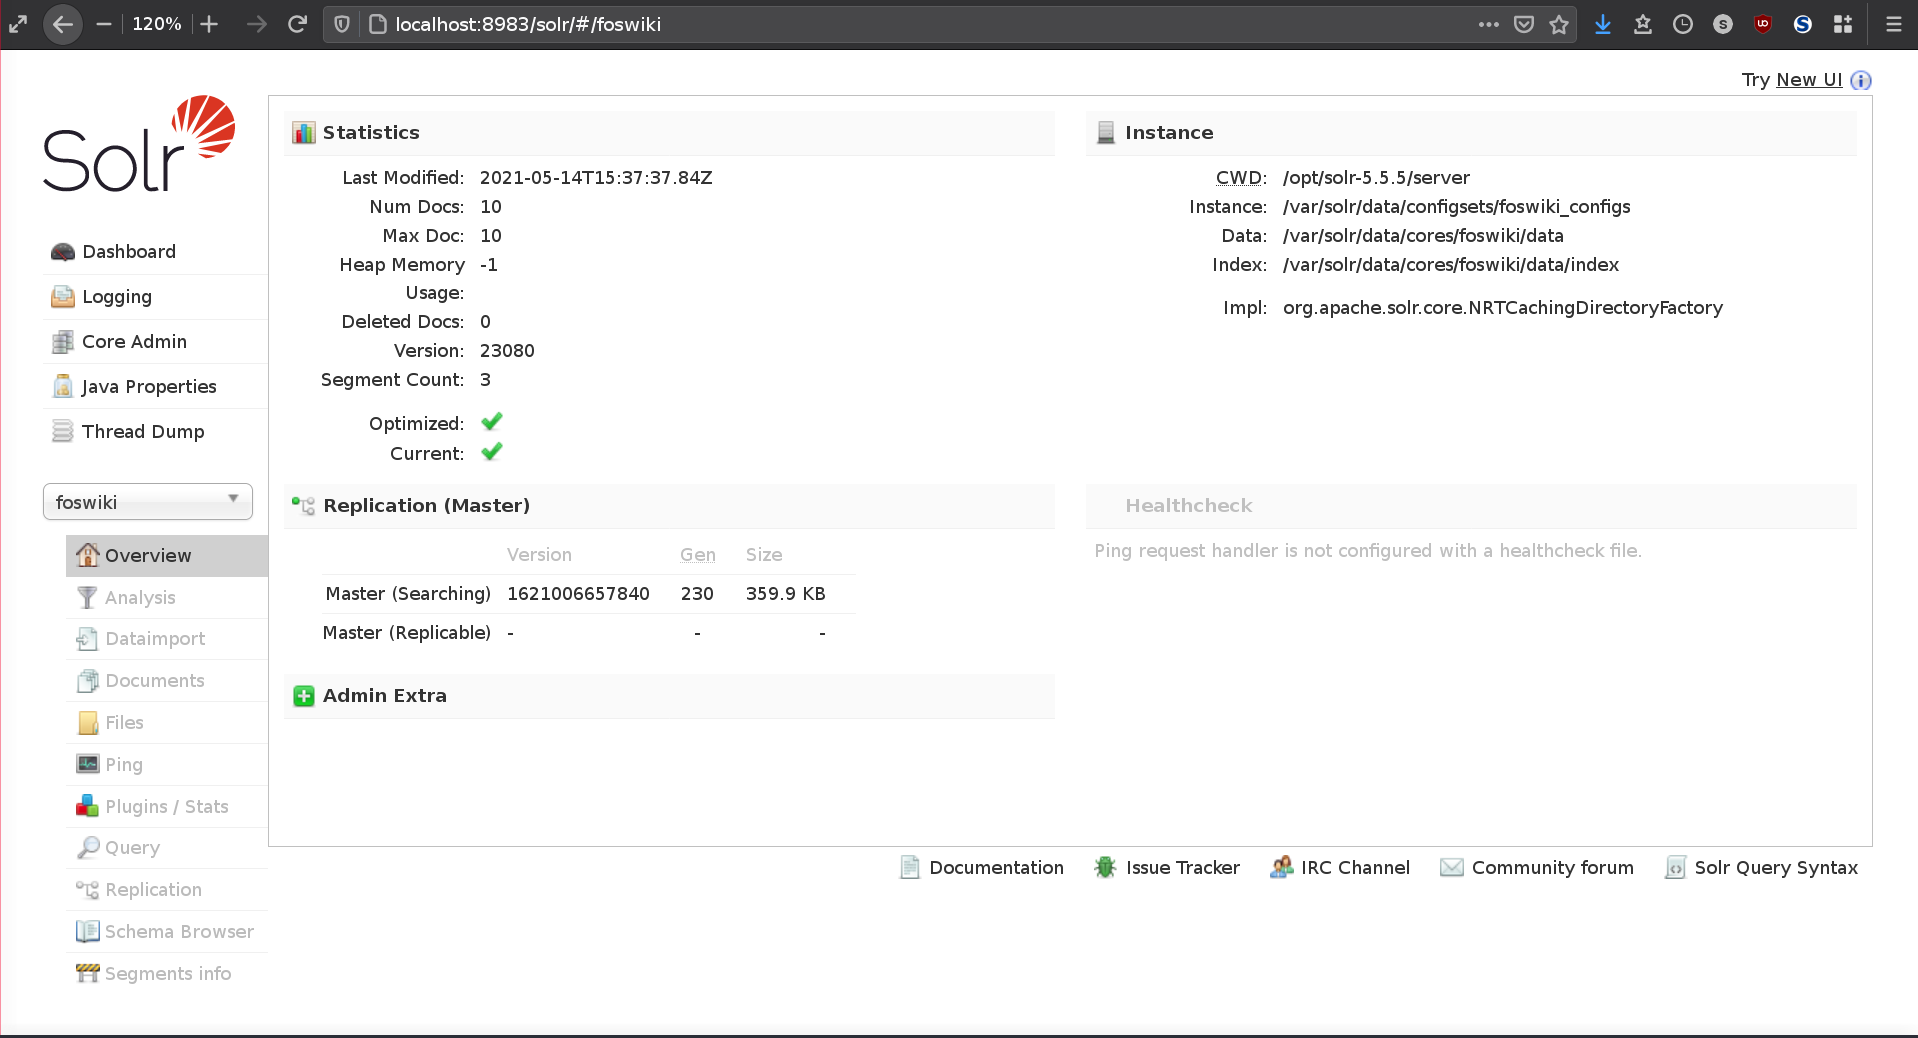1918x1038 pixels.
Task: Click the Dataimport icon
Action: (88, 639)
